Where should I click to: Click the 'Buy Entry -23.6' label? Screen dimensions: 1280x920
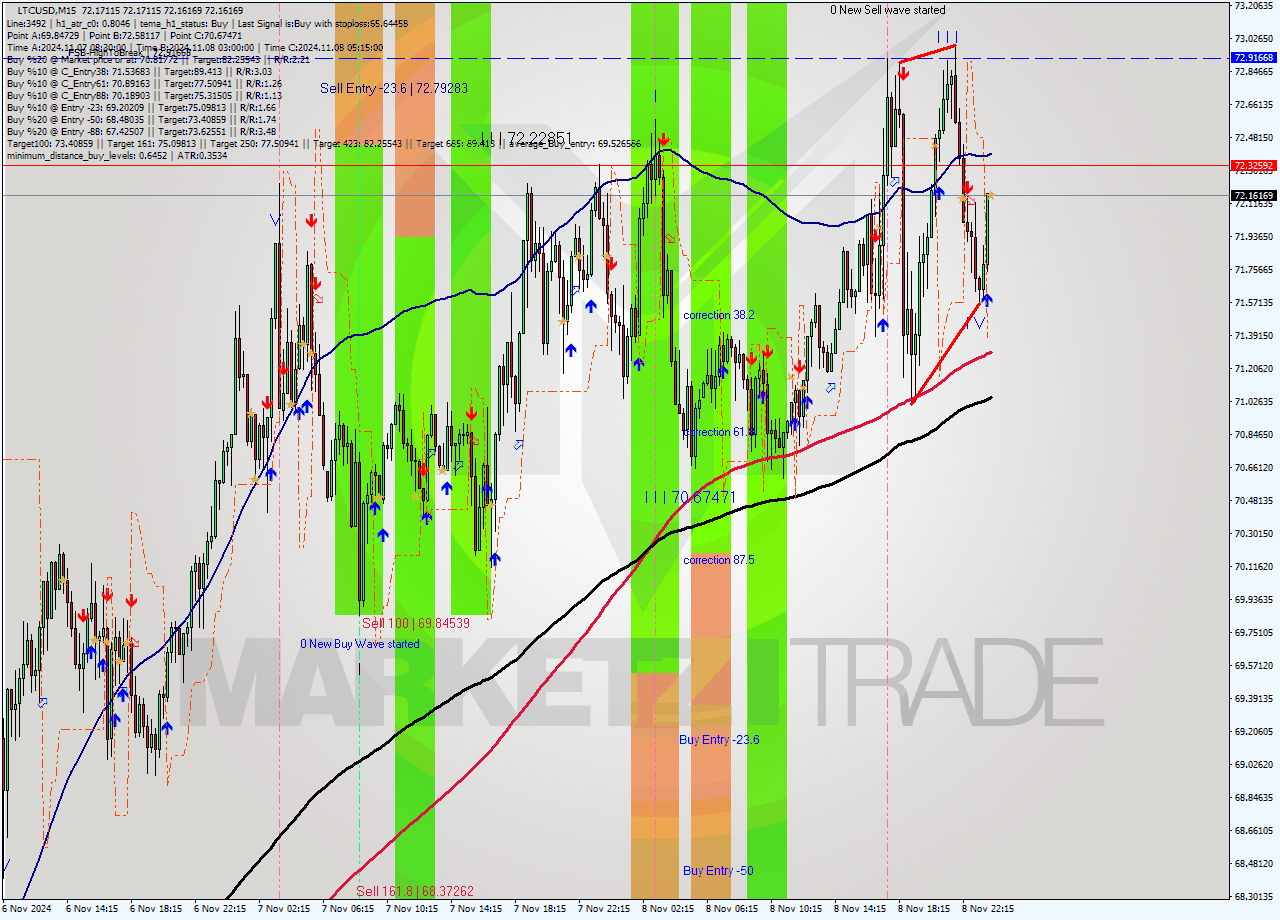click(719, 740)
